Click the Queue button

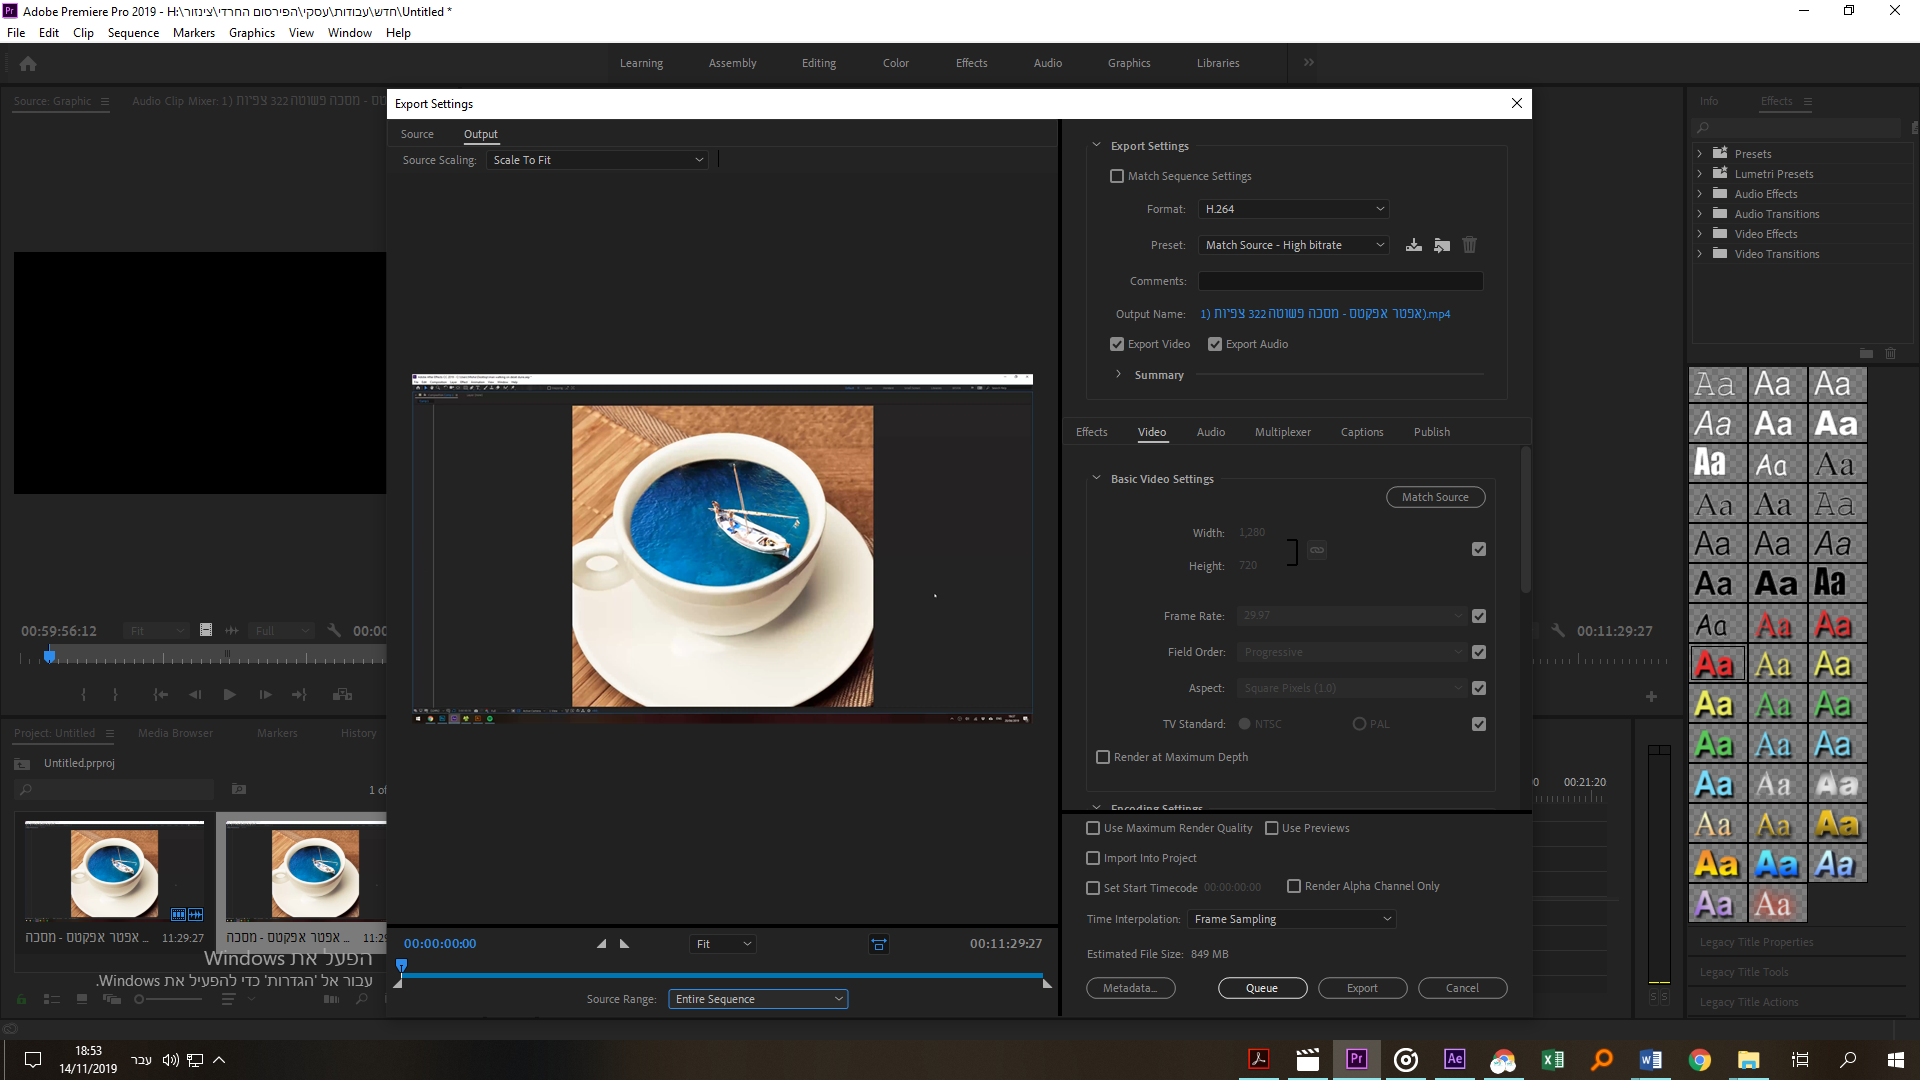pyautogui.click(x=1262, y=988)
